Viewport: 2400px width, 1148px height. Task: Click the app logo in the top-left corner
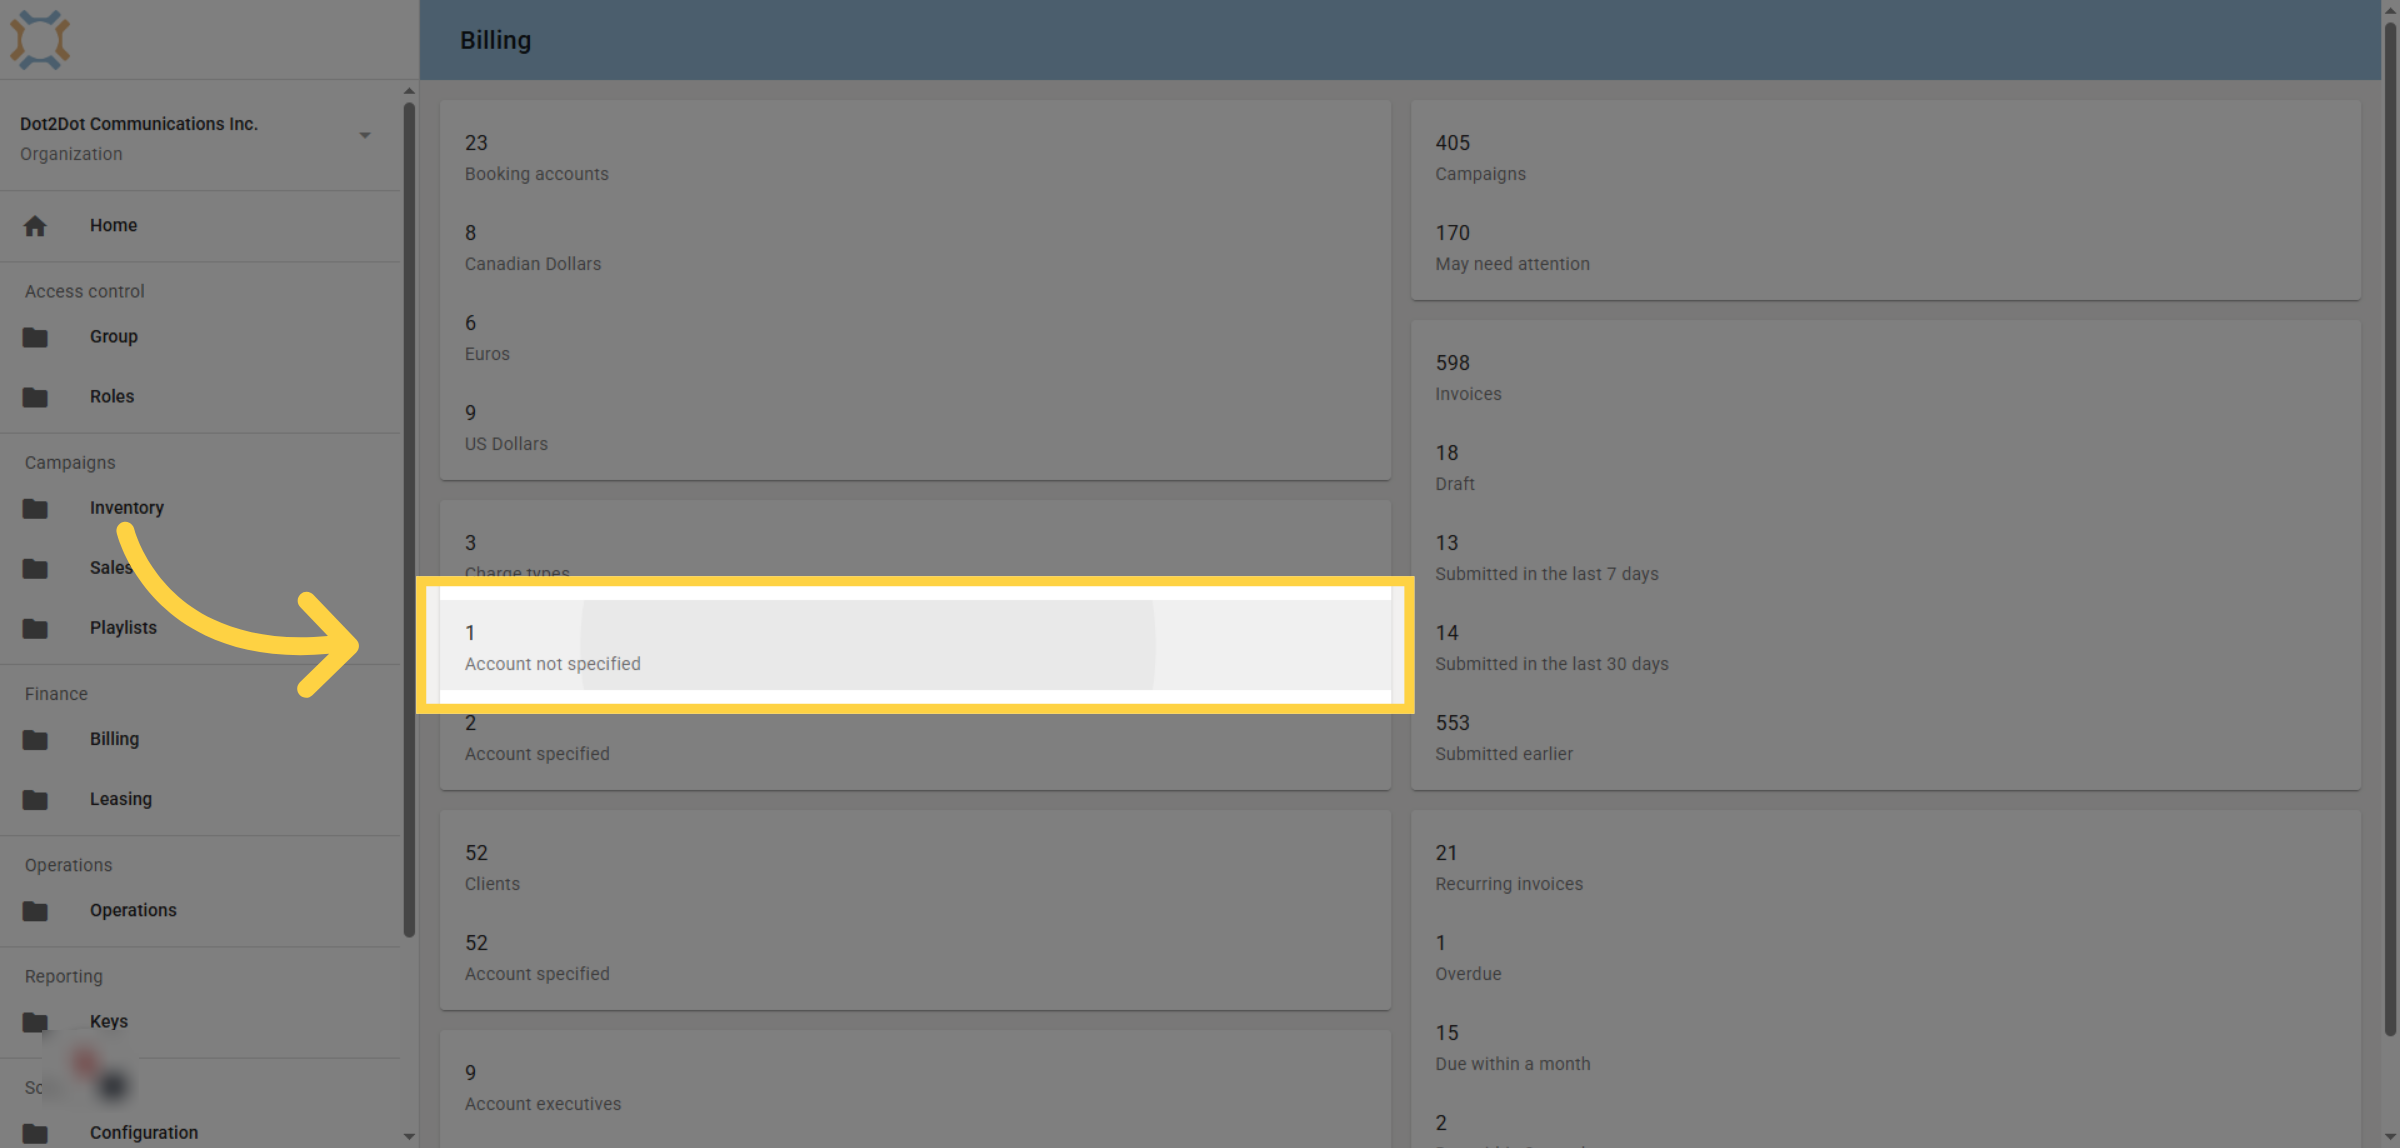click(40, 40)
